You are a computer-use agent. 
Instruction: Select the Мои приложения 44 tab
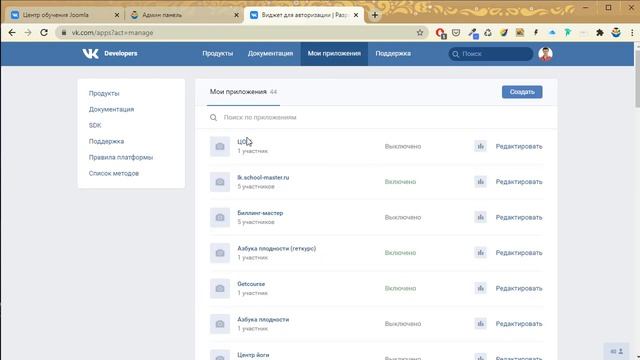(243, 92)
